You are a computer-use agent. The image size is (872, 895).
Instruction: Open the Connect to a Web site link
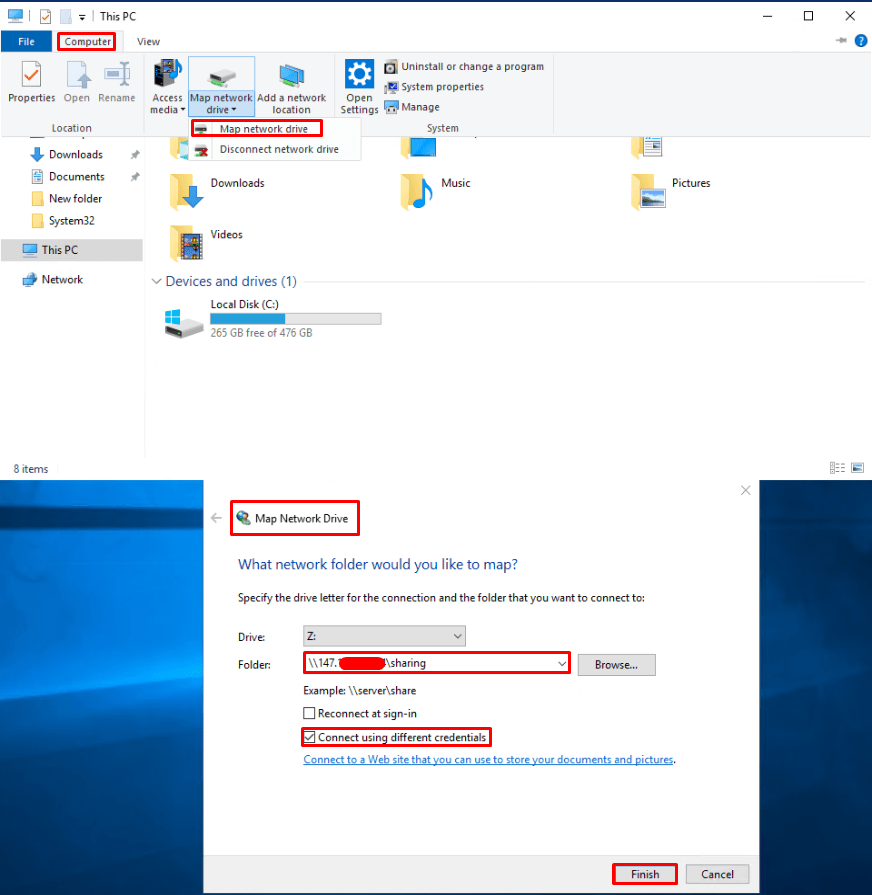click(488, 760)
